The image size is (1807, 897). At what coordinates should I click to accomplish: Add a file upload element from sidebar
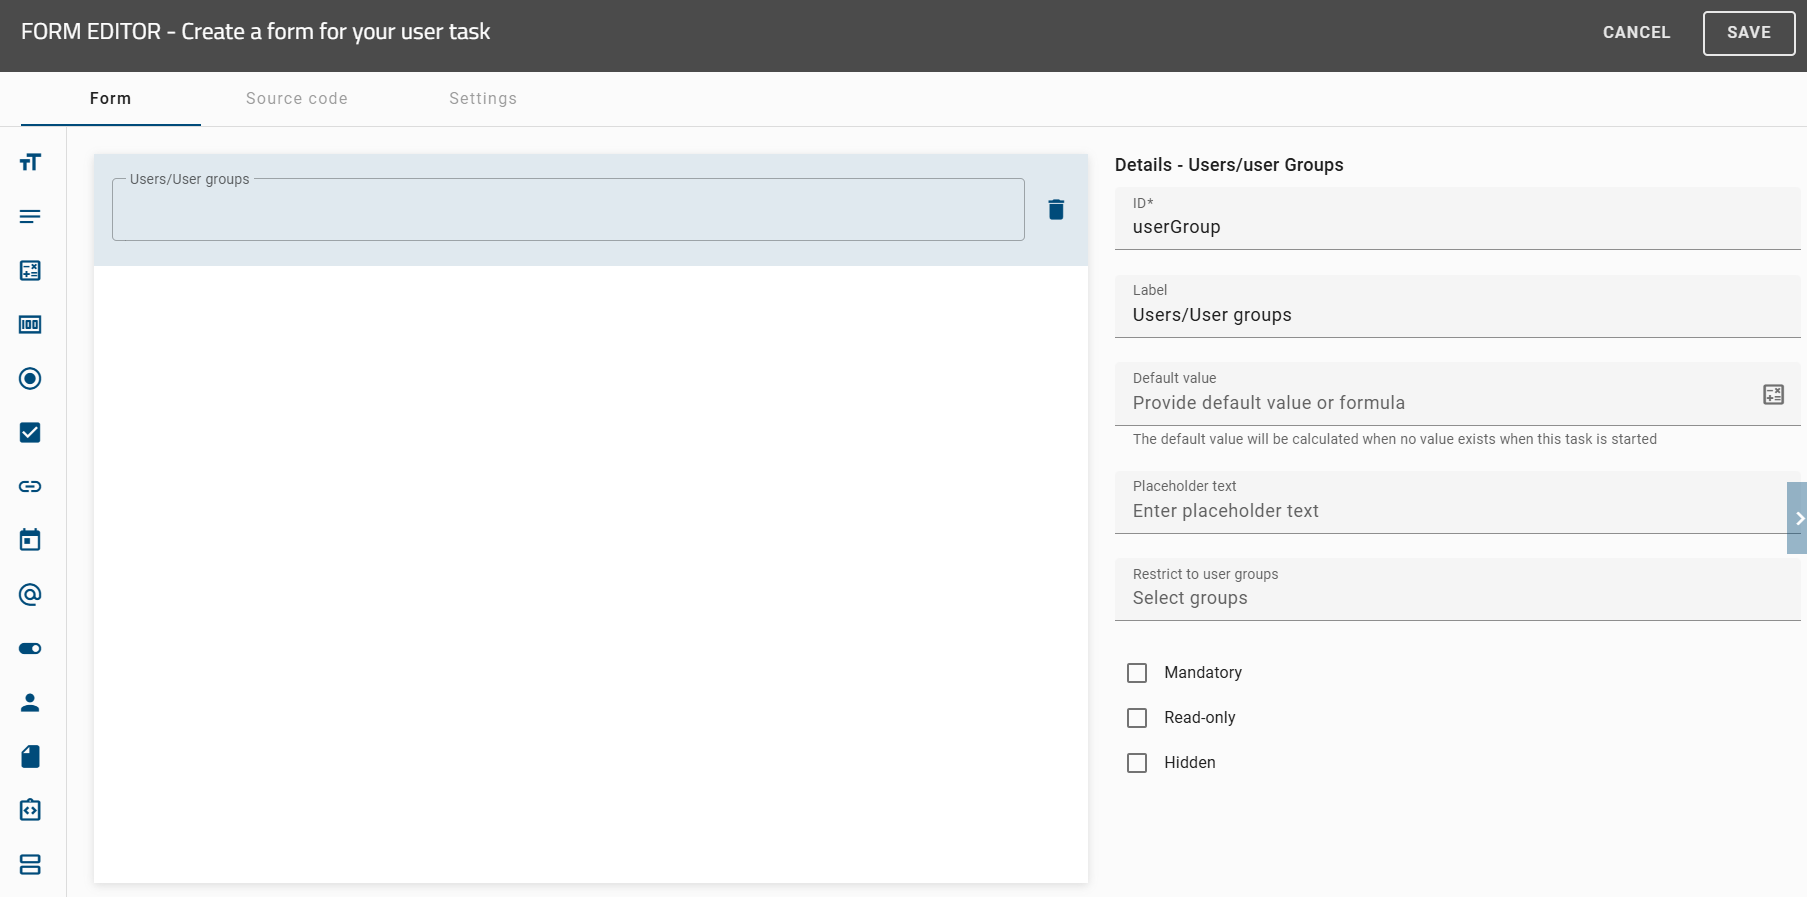point(30,756)
